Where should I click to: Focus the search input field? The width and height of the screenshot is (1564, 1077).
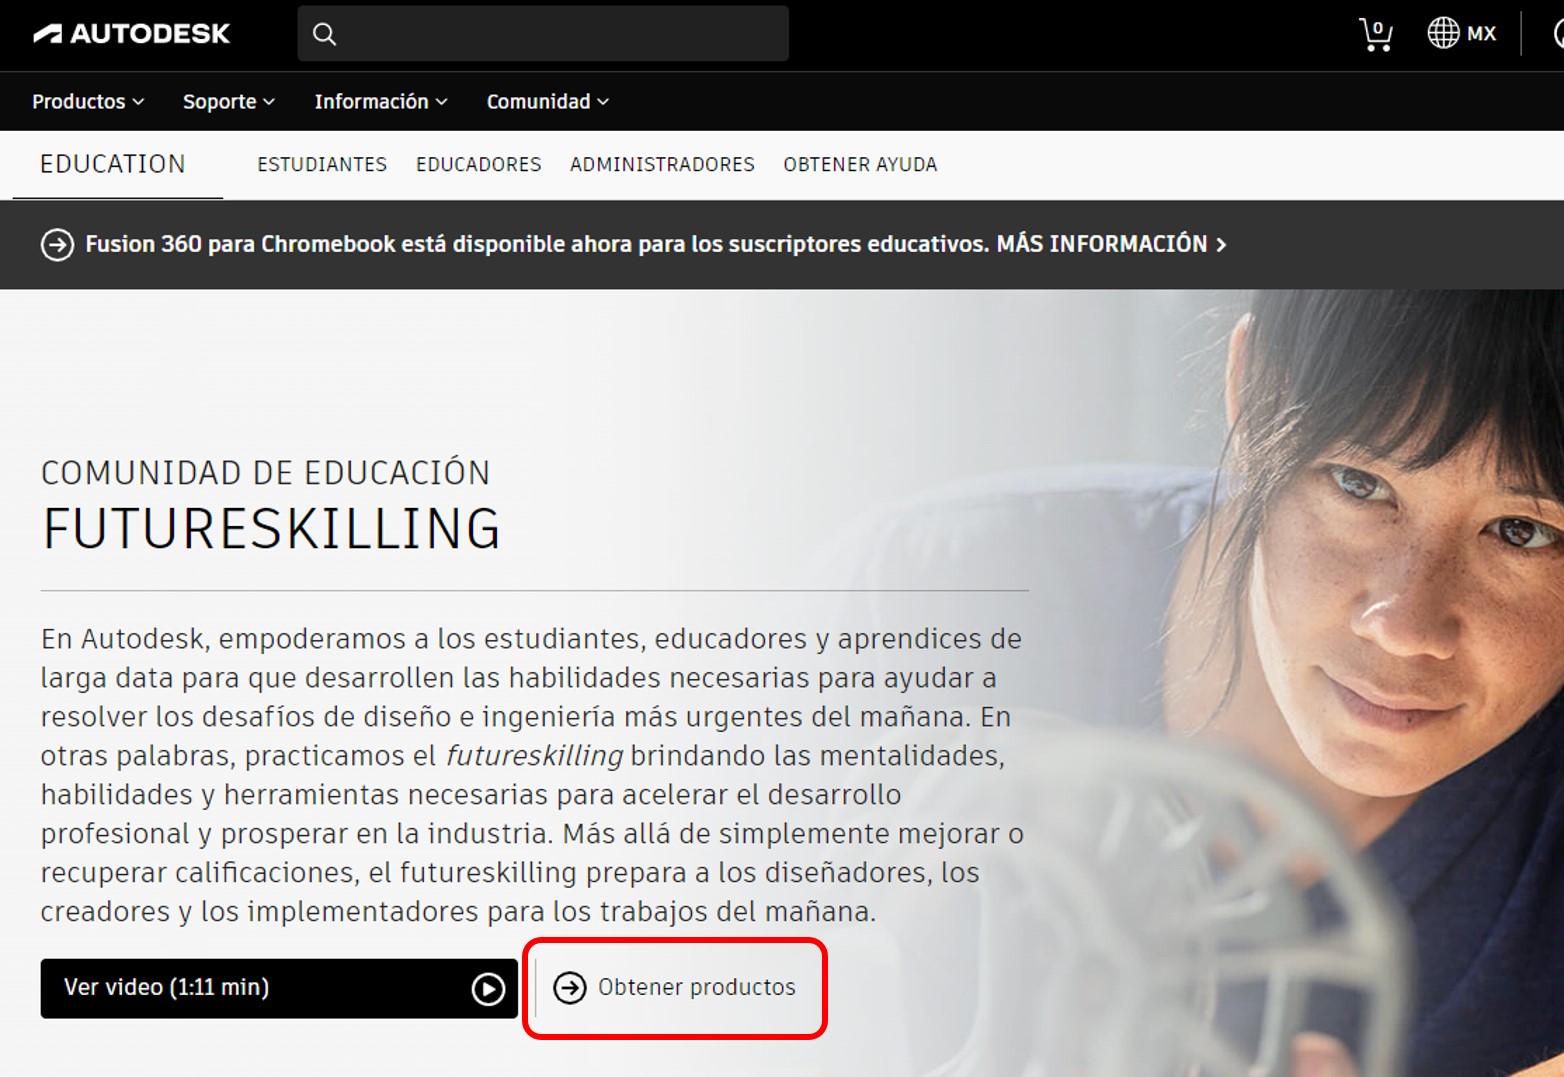click(x=543, y=34)
